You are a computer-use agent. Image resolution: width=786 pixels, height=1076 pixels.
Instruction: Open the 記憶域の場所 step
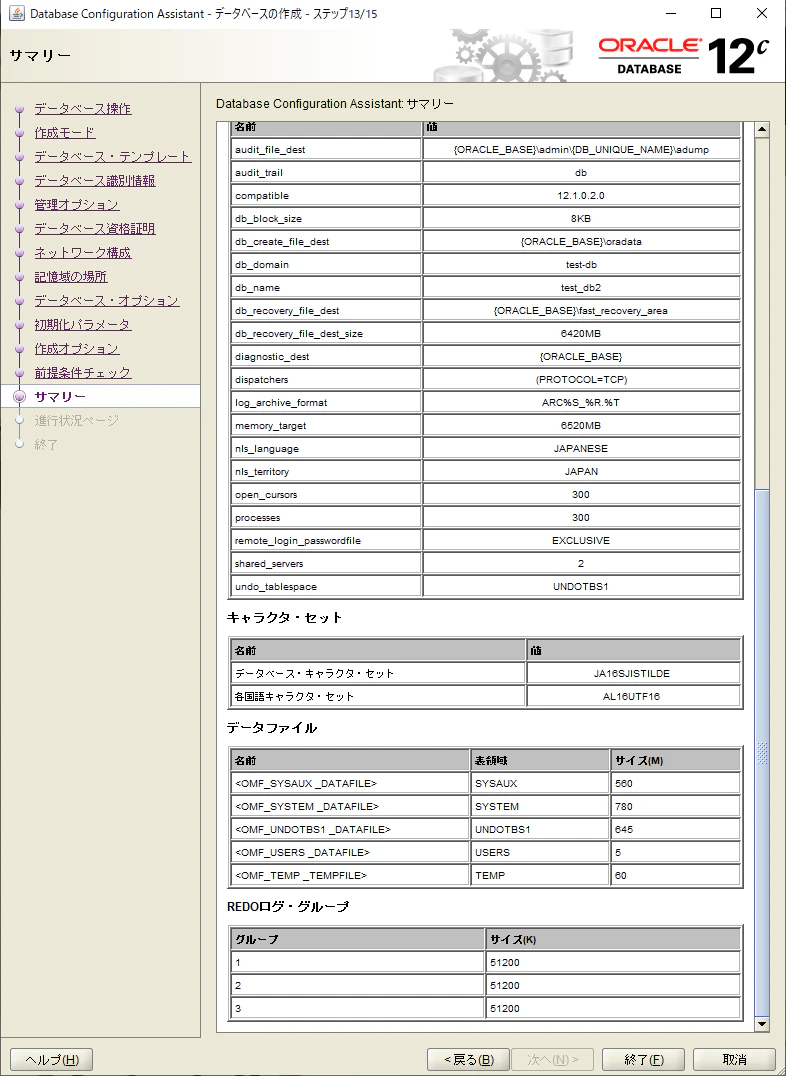(71, 277)
